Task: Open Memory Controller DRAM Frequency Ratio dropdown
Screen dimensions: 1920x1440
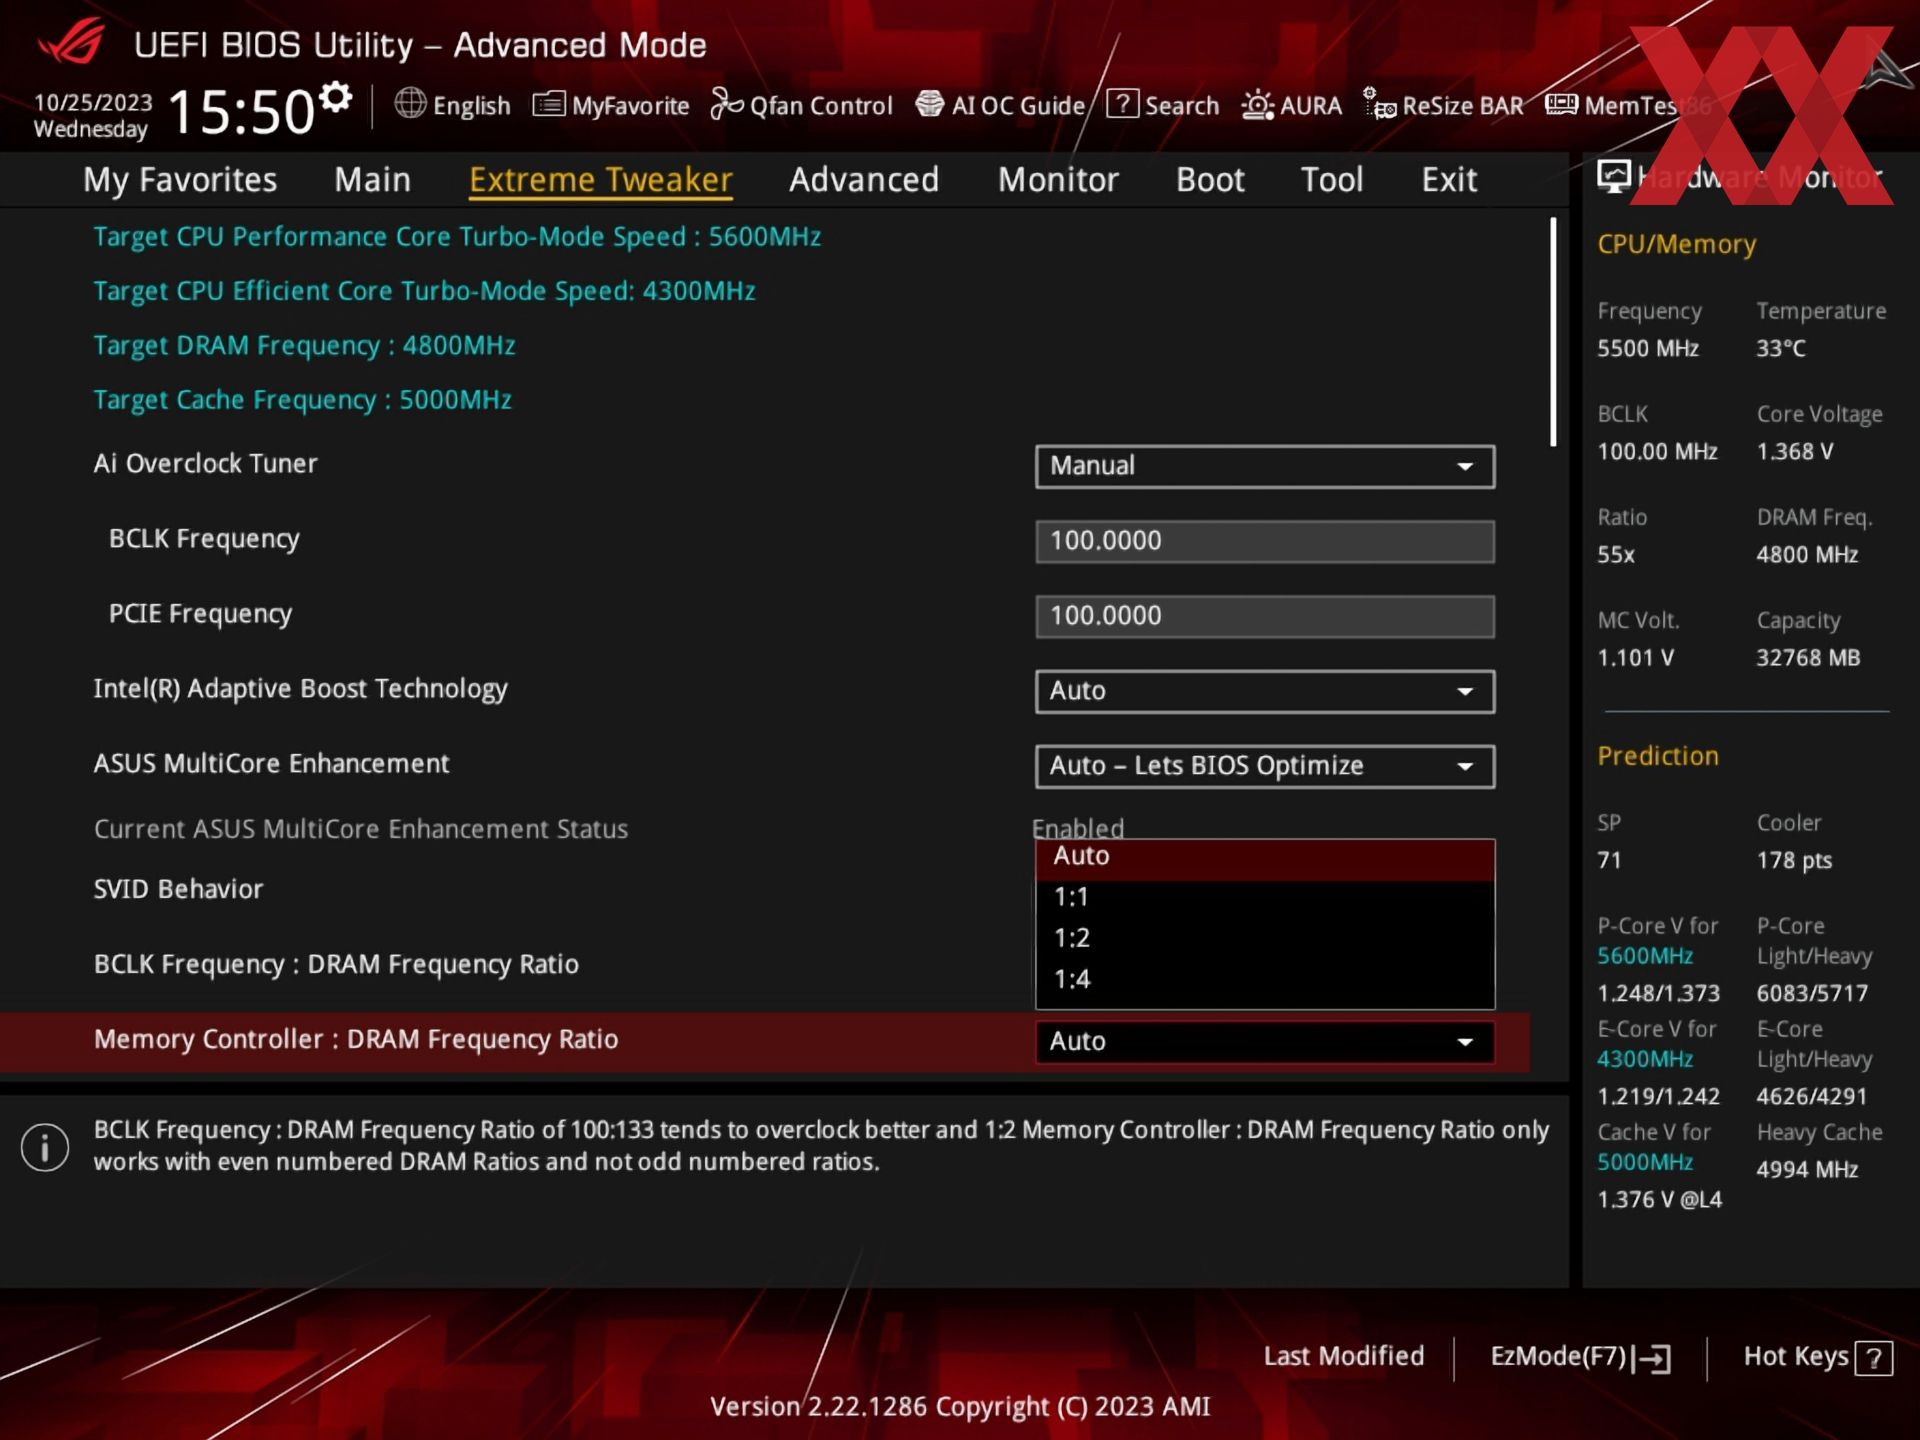Action: (1265, 1042)
